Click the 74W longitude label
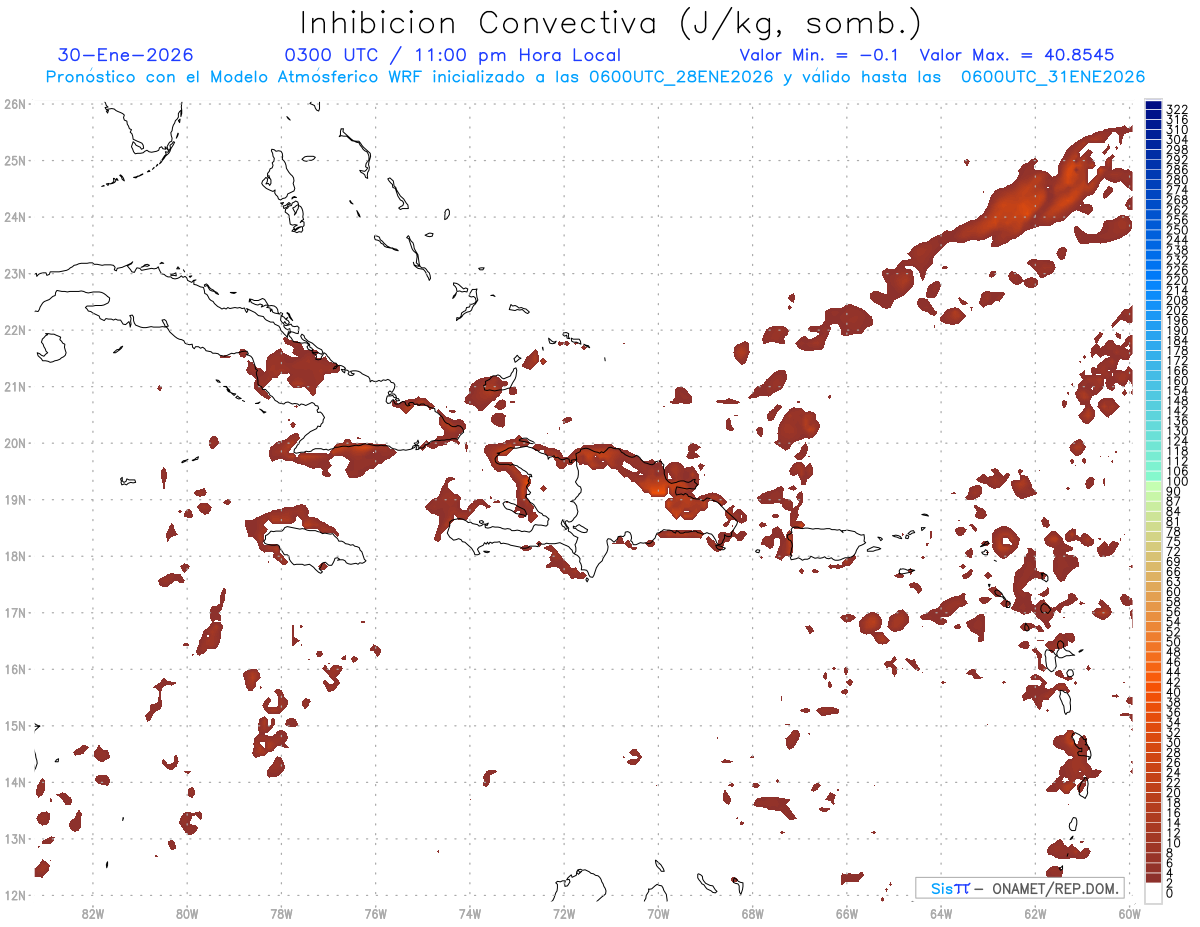 coord(470,912)
